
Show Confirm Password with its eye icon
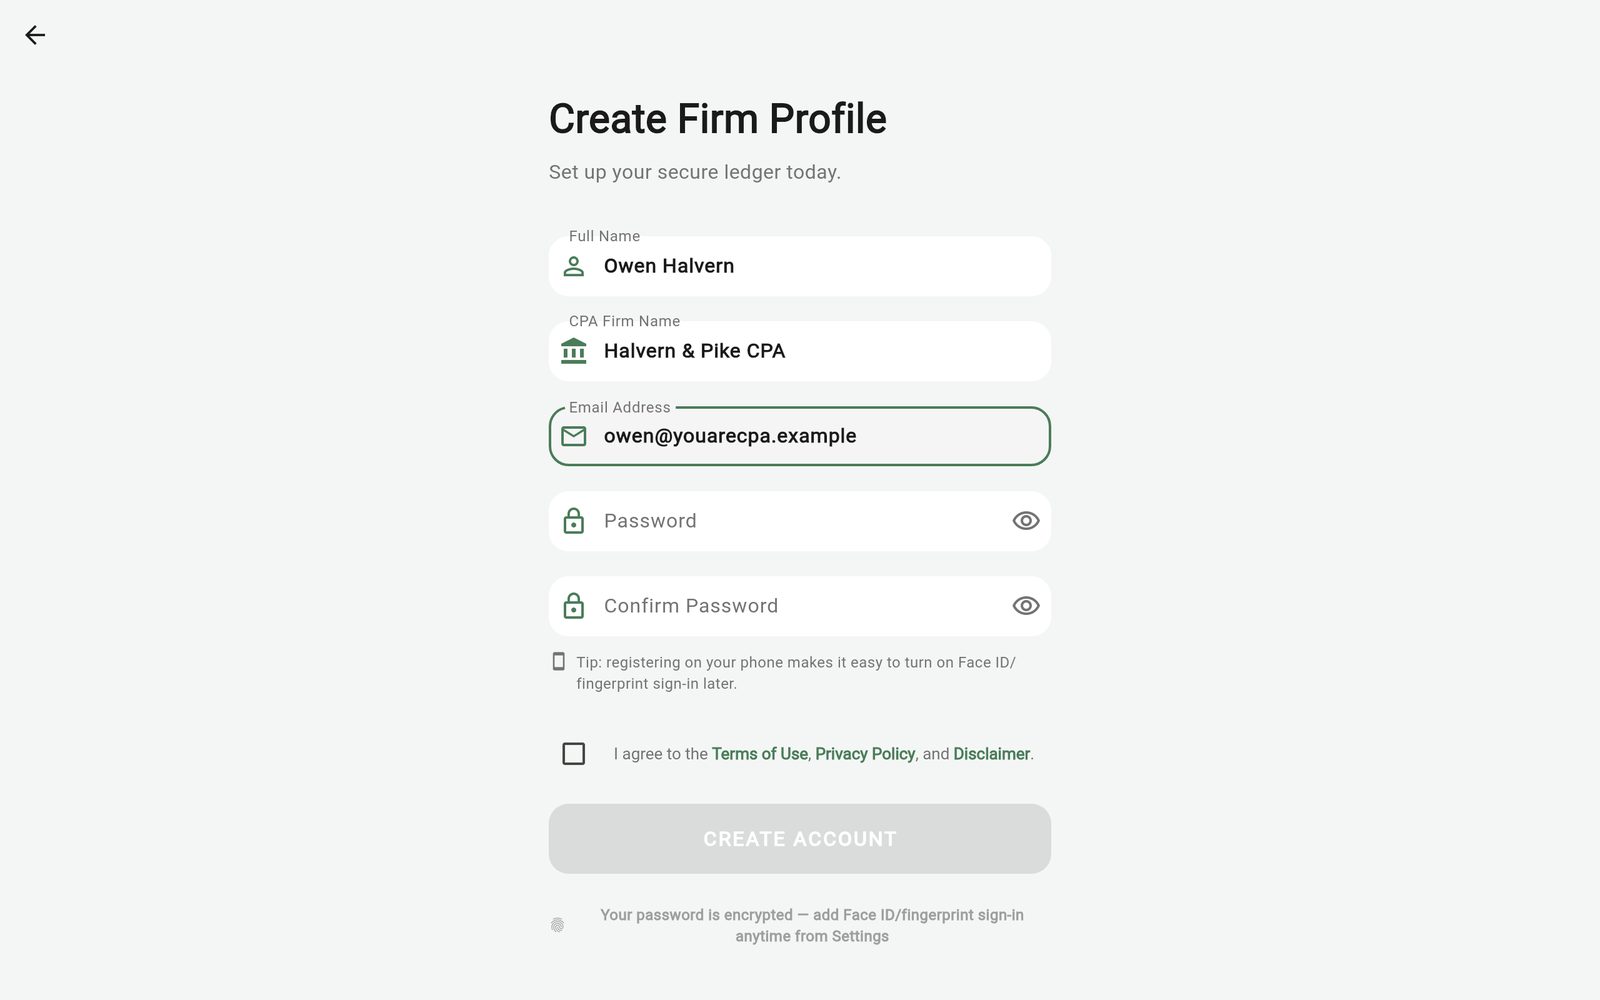tap(1026, 606)
